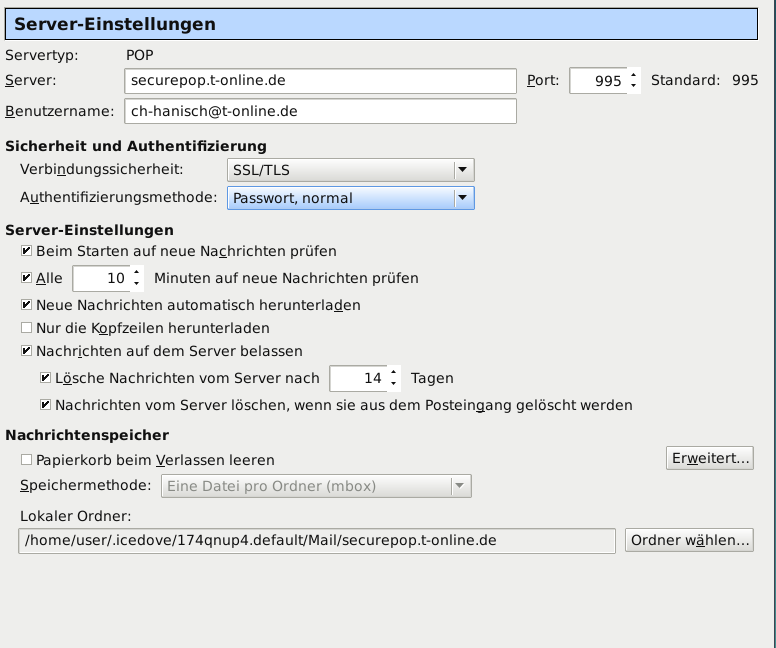Click the Lokaler Ordner path field
The image size is (776, 648).
317,541
